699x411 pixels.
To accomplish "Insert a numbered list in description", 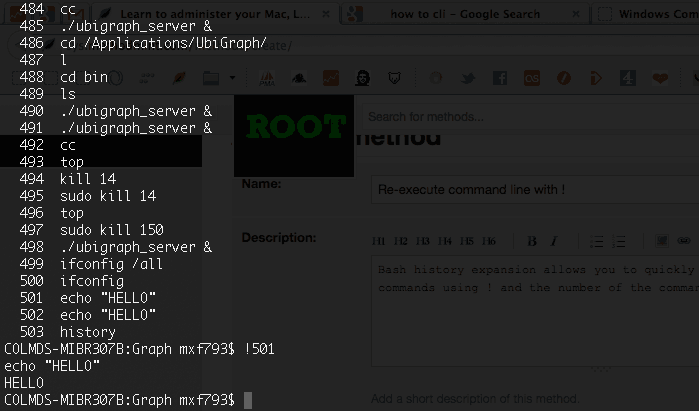I will [x=618, y=241].
